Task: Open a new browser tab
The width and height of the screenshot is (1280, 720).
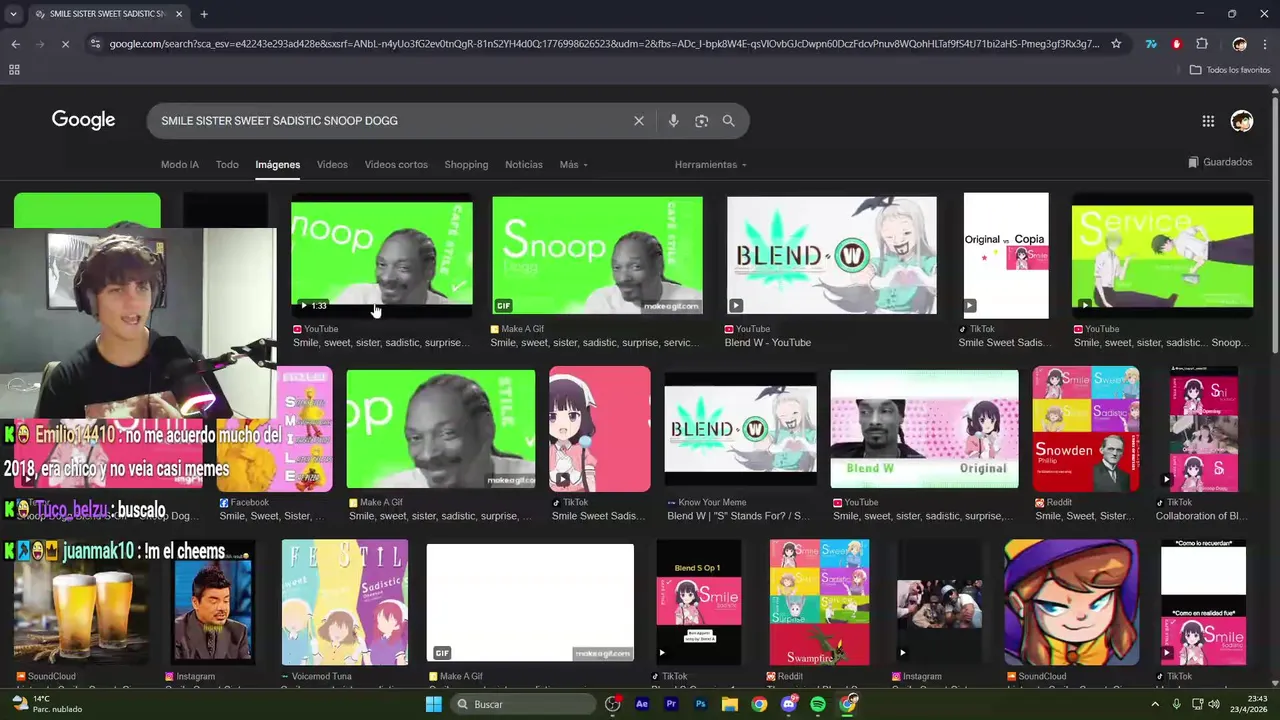Action: coord(204,14)
